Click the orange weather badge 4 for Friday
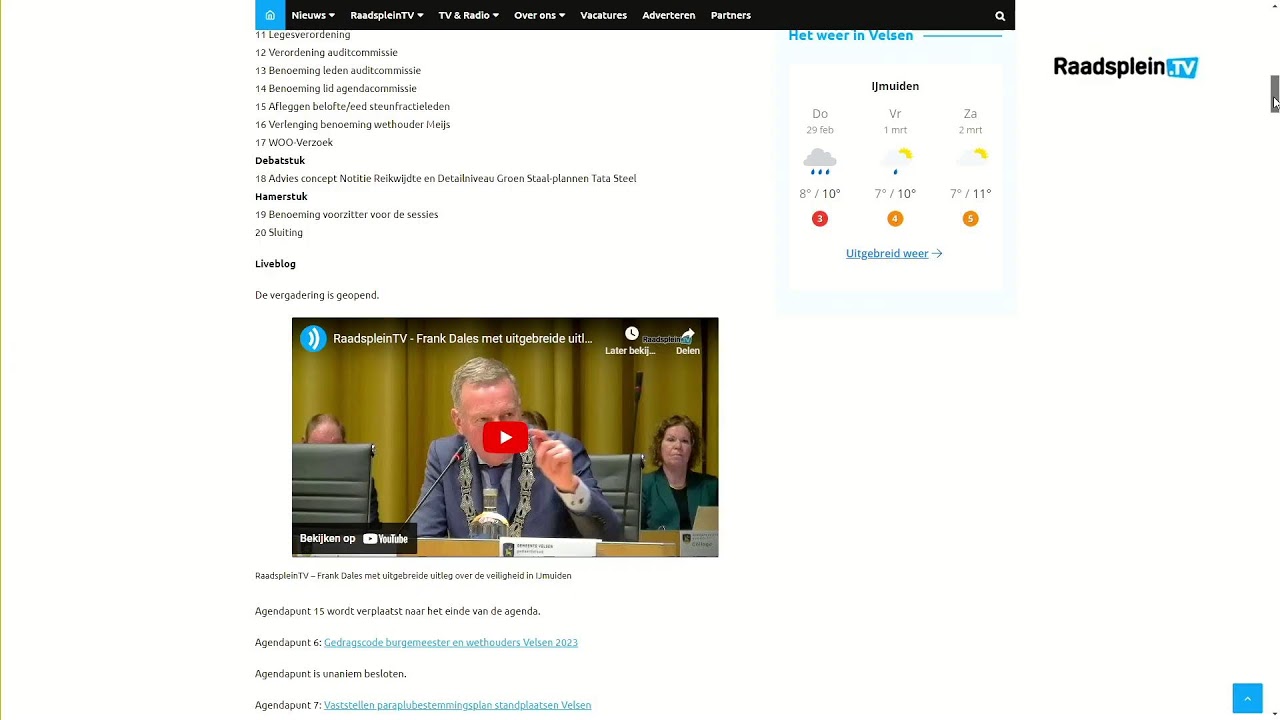This screenshot has height=720, width=1280. coord(895,219)
